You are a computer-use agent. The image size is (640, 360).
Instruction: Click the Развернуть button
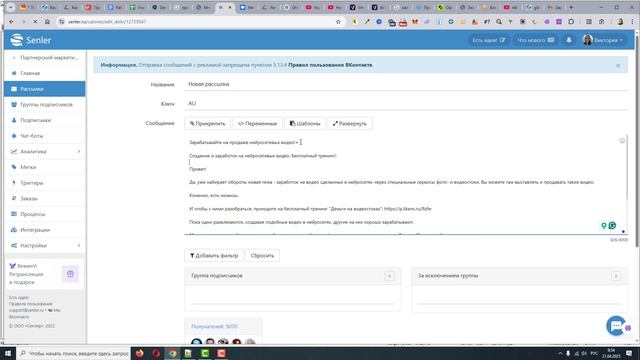[x=349, y=123]
